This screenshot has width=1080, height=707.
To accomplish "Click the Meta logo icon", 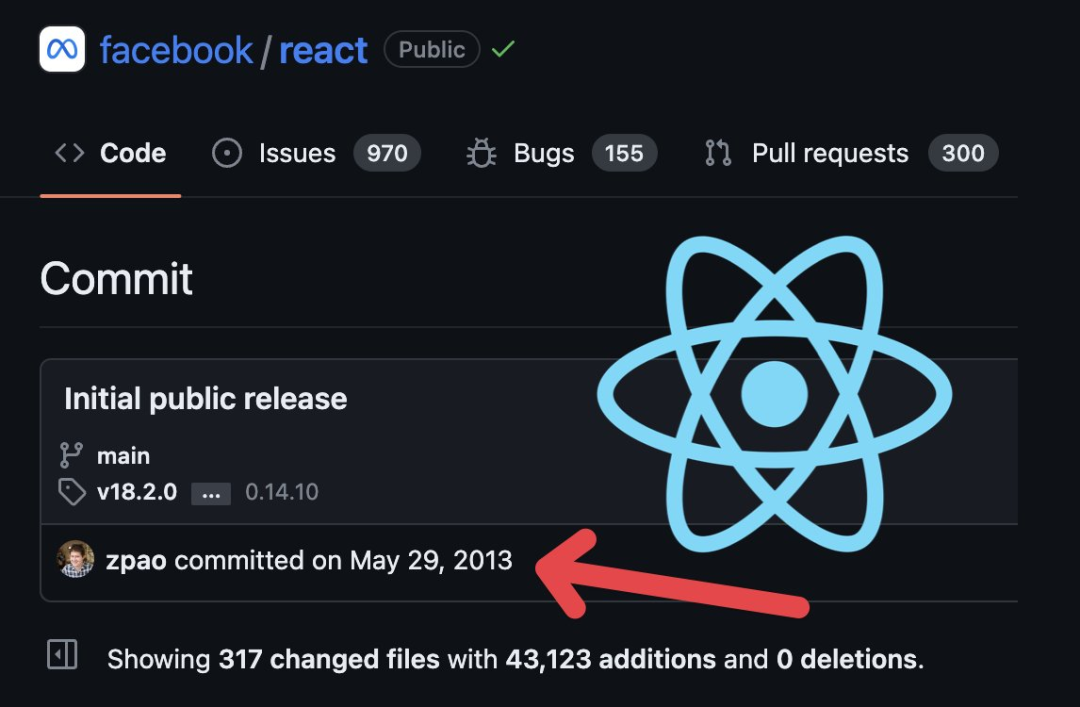I will 62,49.
